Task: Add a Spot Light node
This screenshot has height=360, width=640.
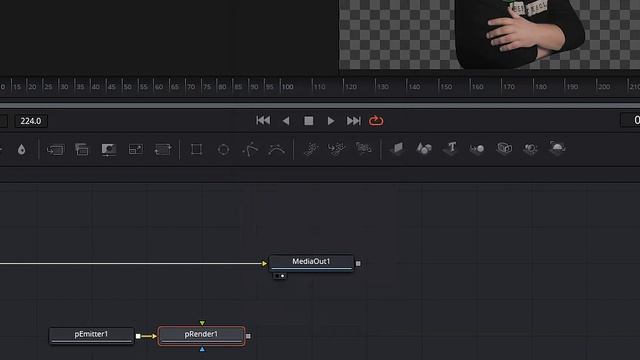Action: [x=530, y=149]
